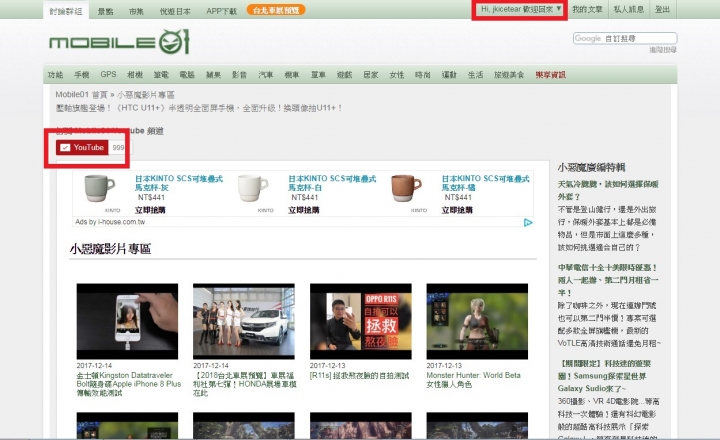This screenshot has width=720, height=440.
Task: Click Ads by i-house.com.tw
Action: pos(110,222)
